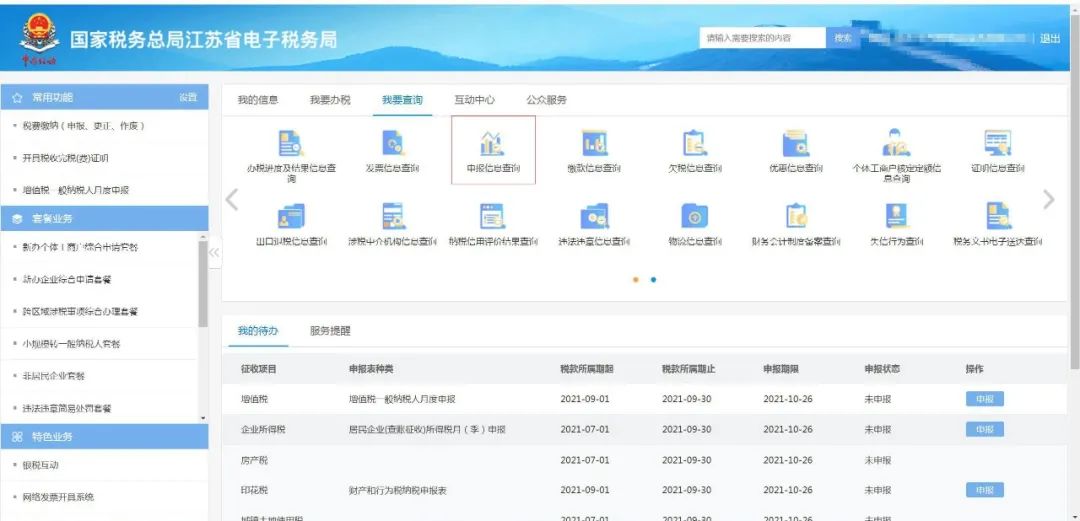
Task: Select the blue carousel page dot
Action: [x=653, y=280]
